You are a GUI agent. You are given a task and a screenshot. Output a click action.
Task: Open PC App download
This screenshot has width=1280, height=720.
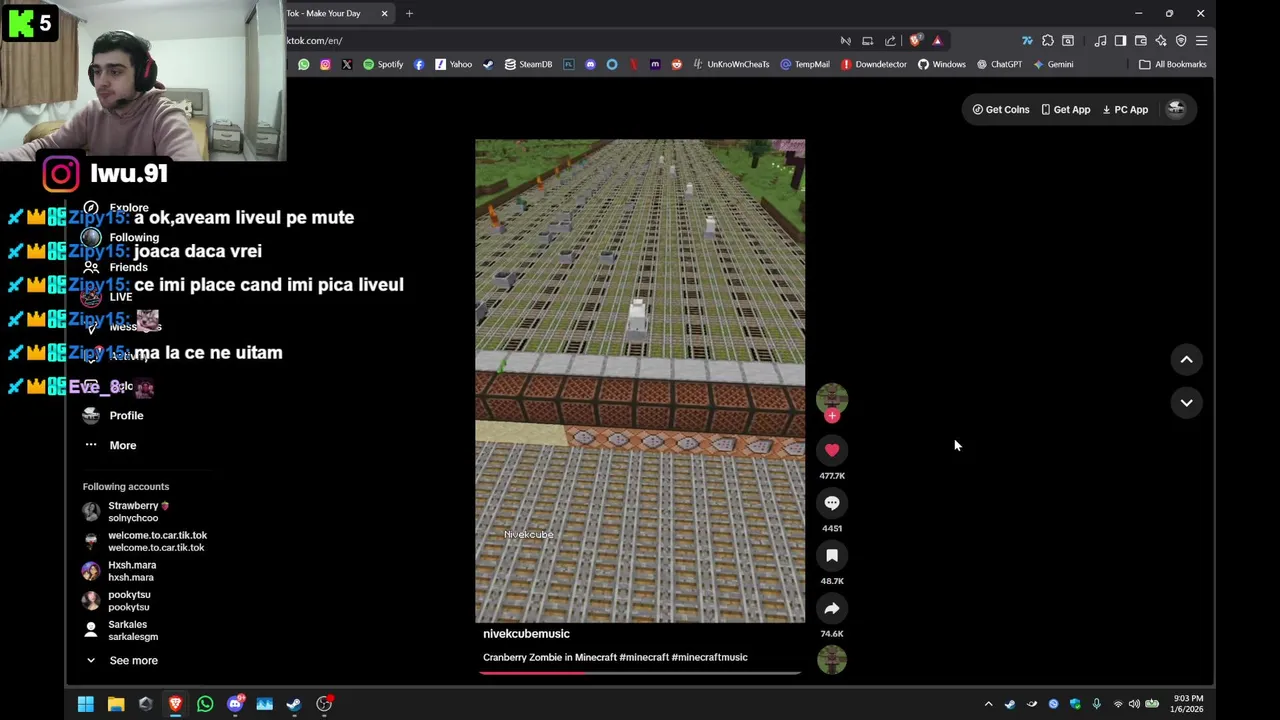point(1125,110)
